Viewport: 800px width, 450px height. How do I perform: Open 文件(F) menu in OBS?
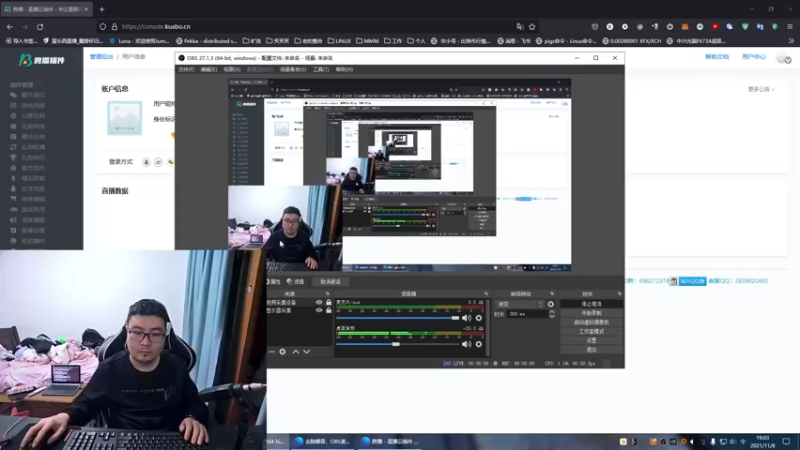click(x=186, y=69)
